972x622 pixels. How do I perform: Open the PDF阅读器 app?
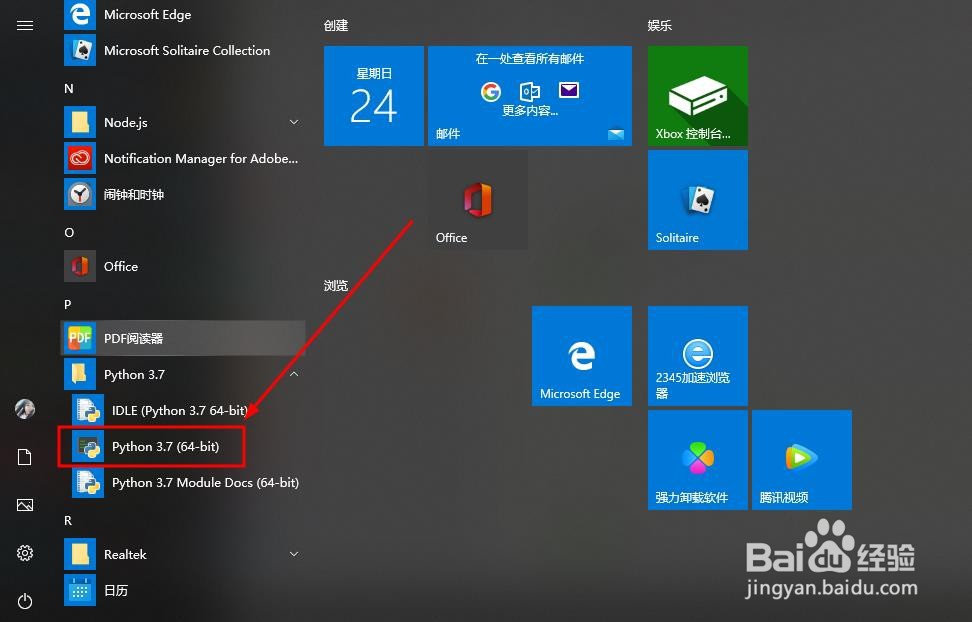click(x=185, y=338)
